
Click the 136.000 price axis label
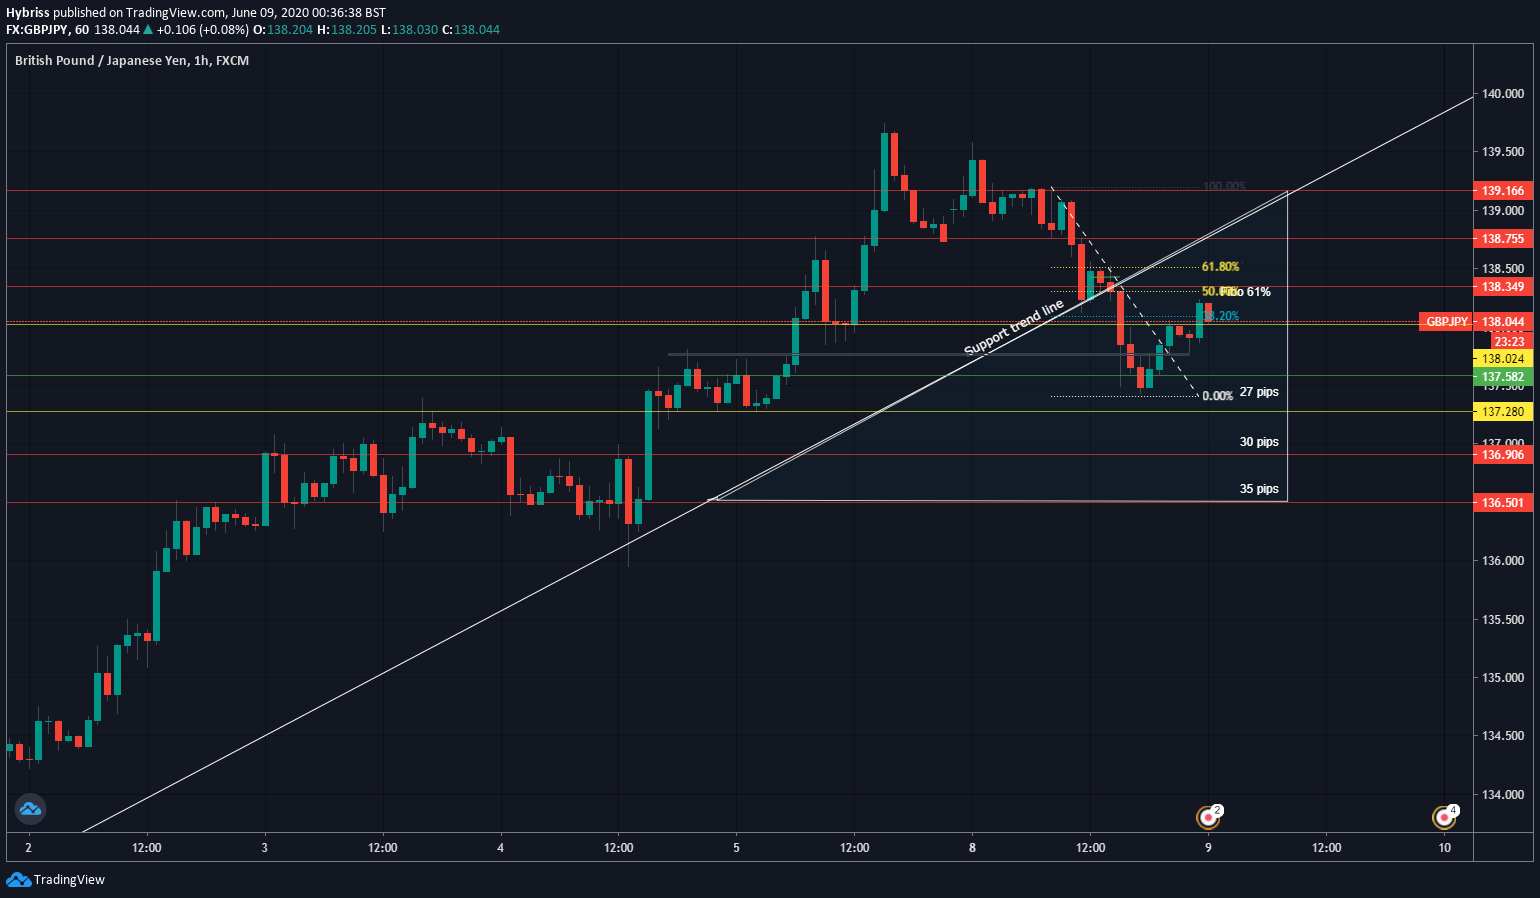point(1503,561)
